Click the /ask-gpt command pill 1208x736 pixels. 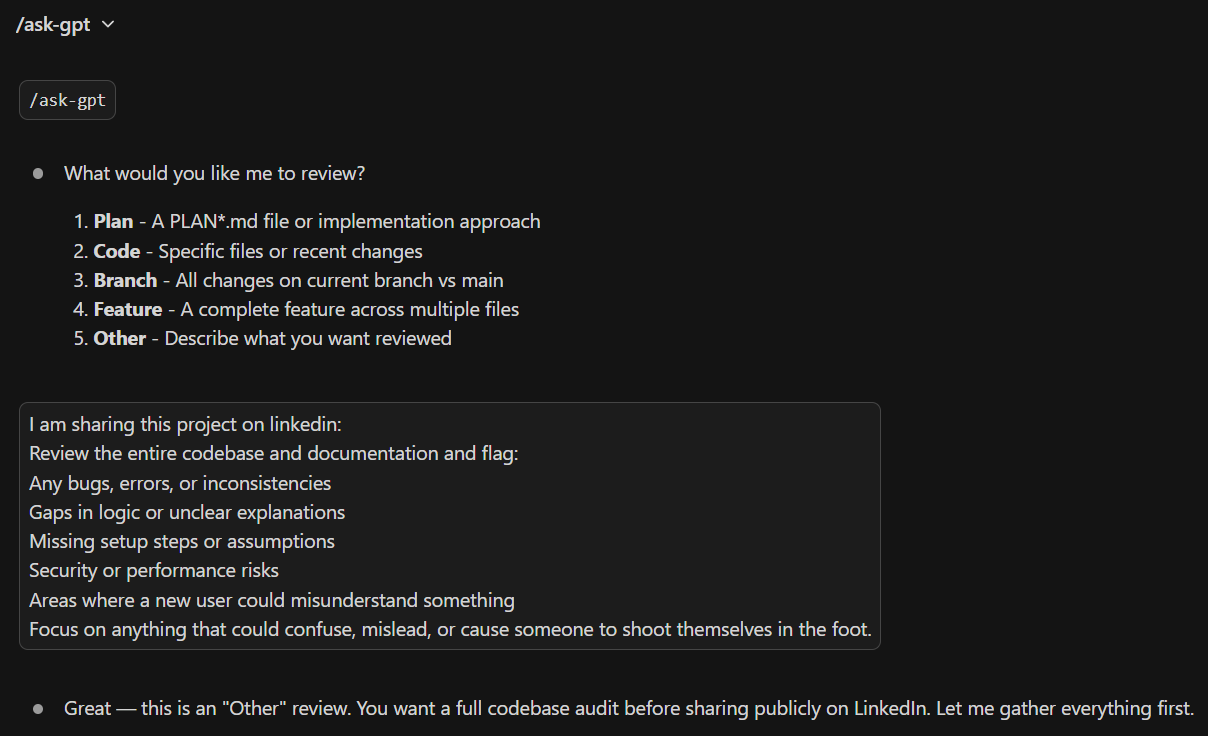(x=66, y=99)
